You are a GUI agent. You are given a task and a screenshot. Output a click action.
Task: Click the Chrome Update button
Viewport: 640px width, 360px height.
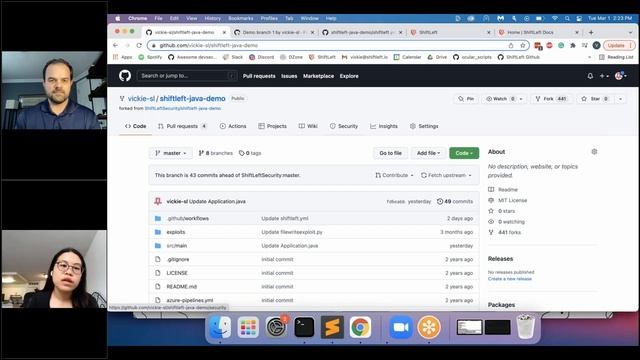[x=619, y=45]
